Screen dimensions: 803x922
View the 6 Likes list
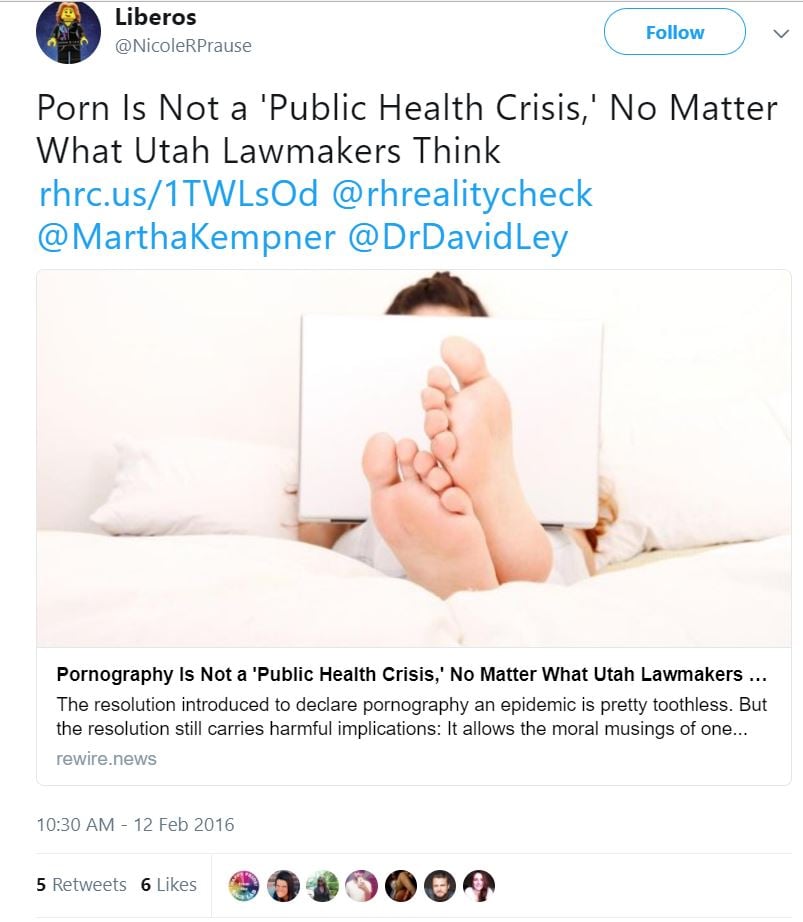[169, 884]
